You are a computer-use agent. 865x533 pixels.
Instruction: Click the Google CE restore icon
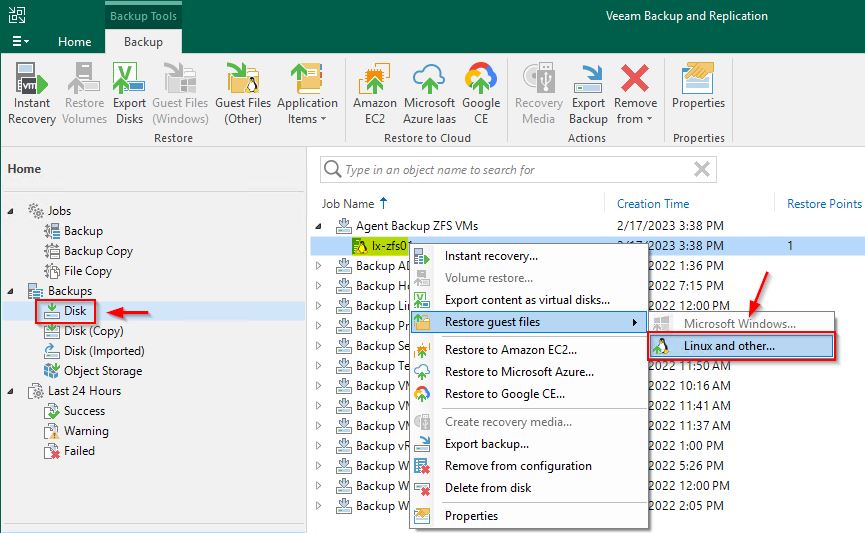480,94
